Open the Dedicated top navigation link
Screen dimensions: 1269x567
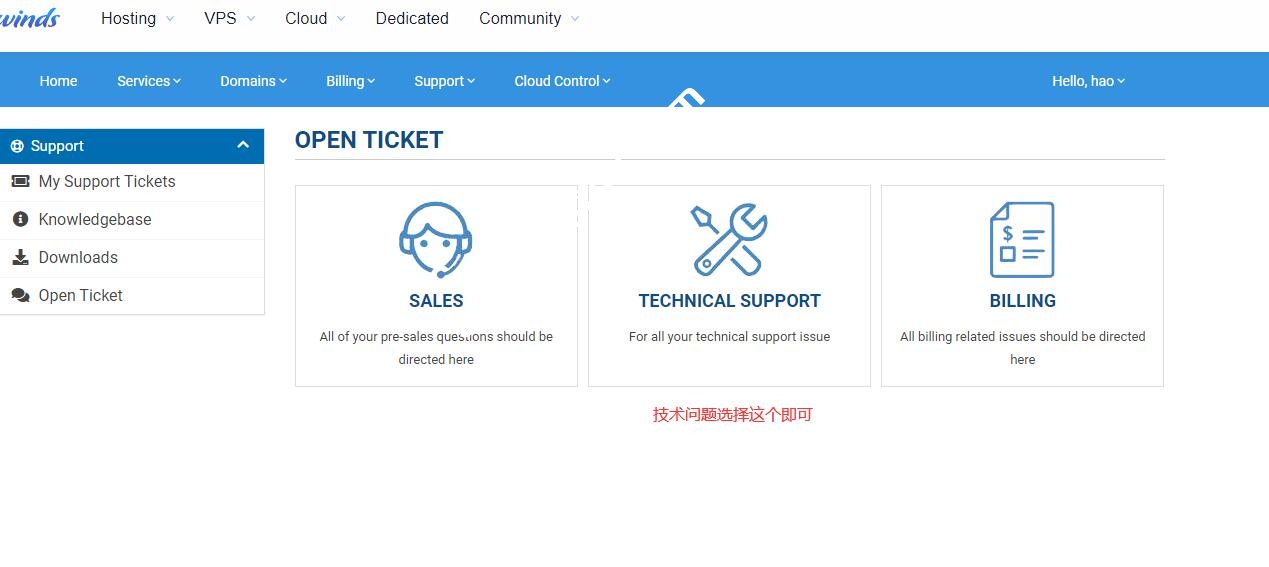click(x=412, y=18)
